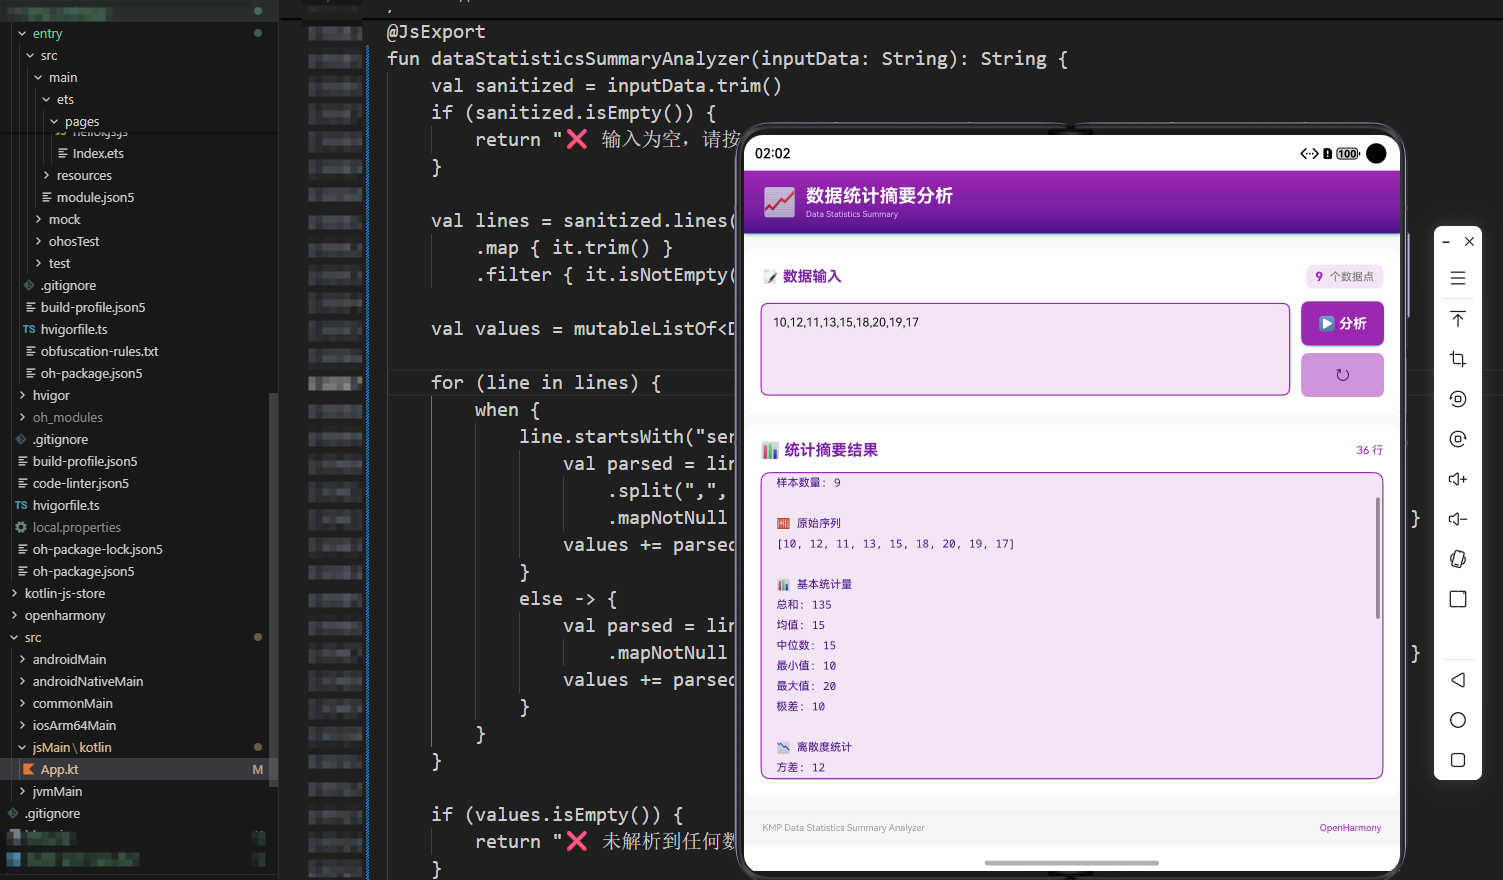
Task: Click the 02:02 clock in phone status bar
Action: coord(773,154)
